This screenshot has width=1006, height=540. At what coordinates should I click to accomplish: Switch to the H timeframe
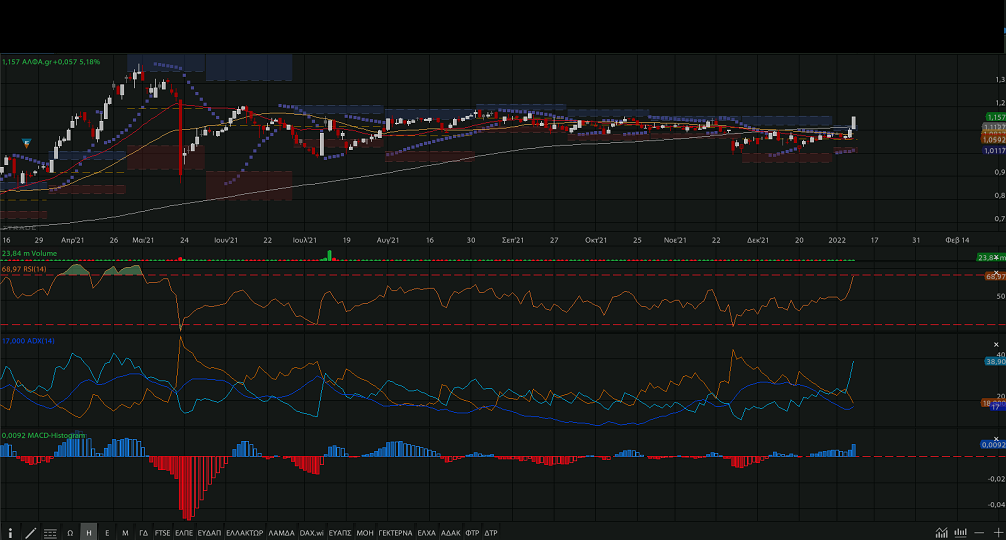(89, 533)
